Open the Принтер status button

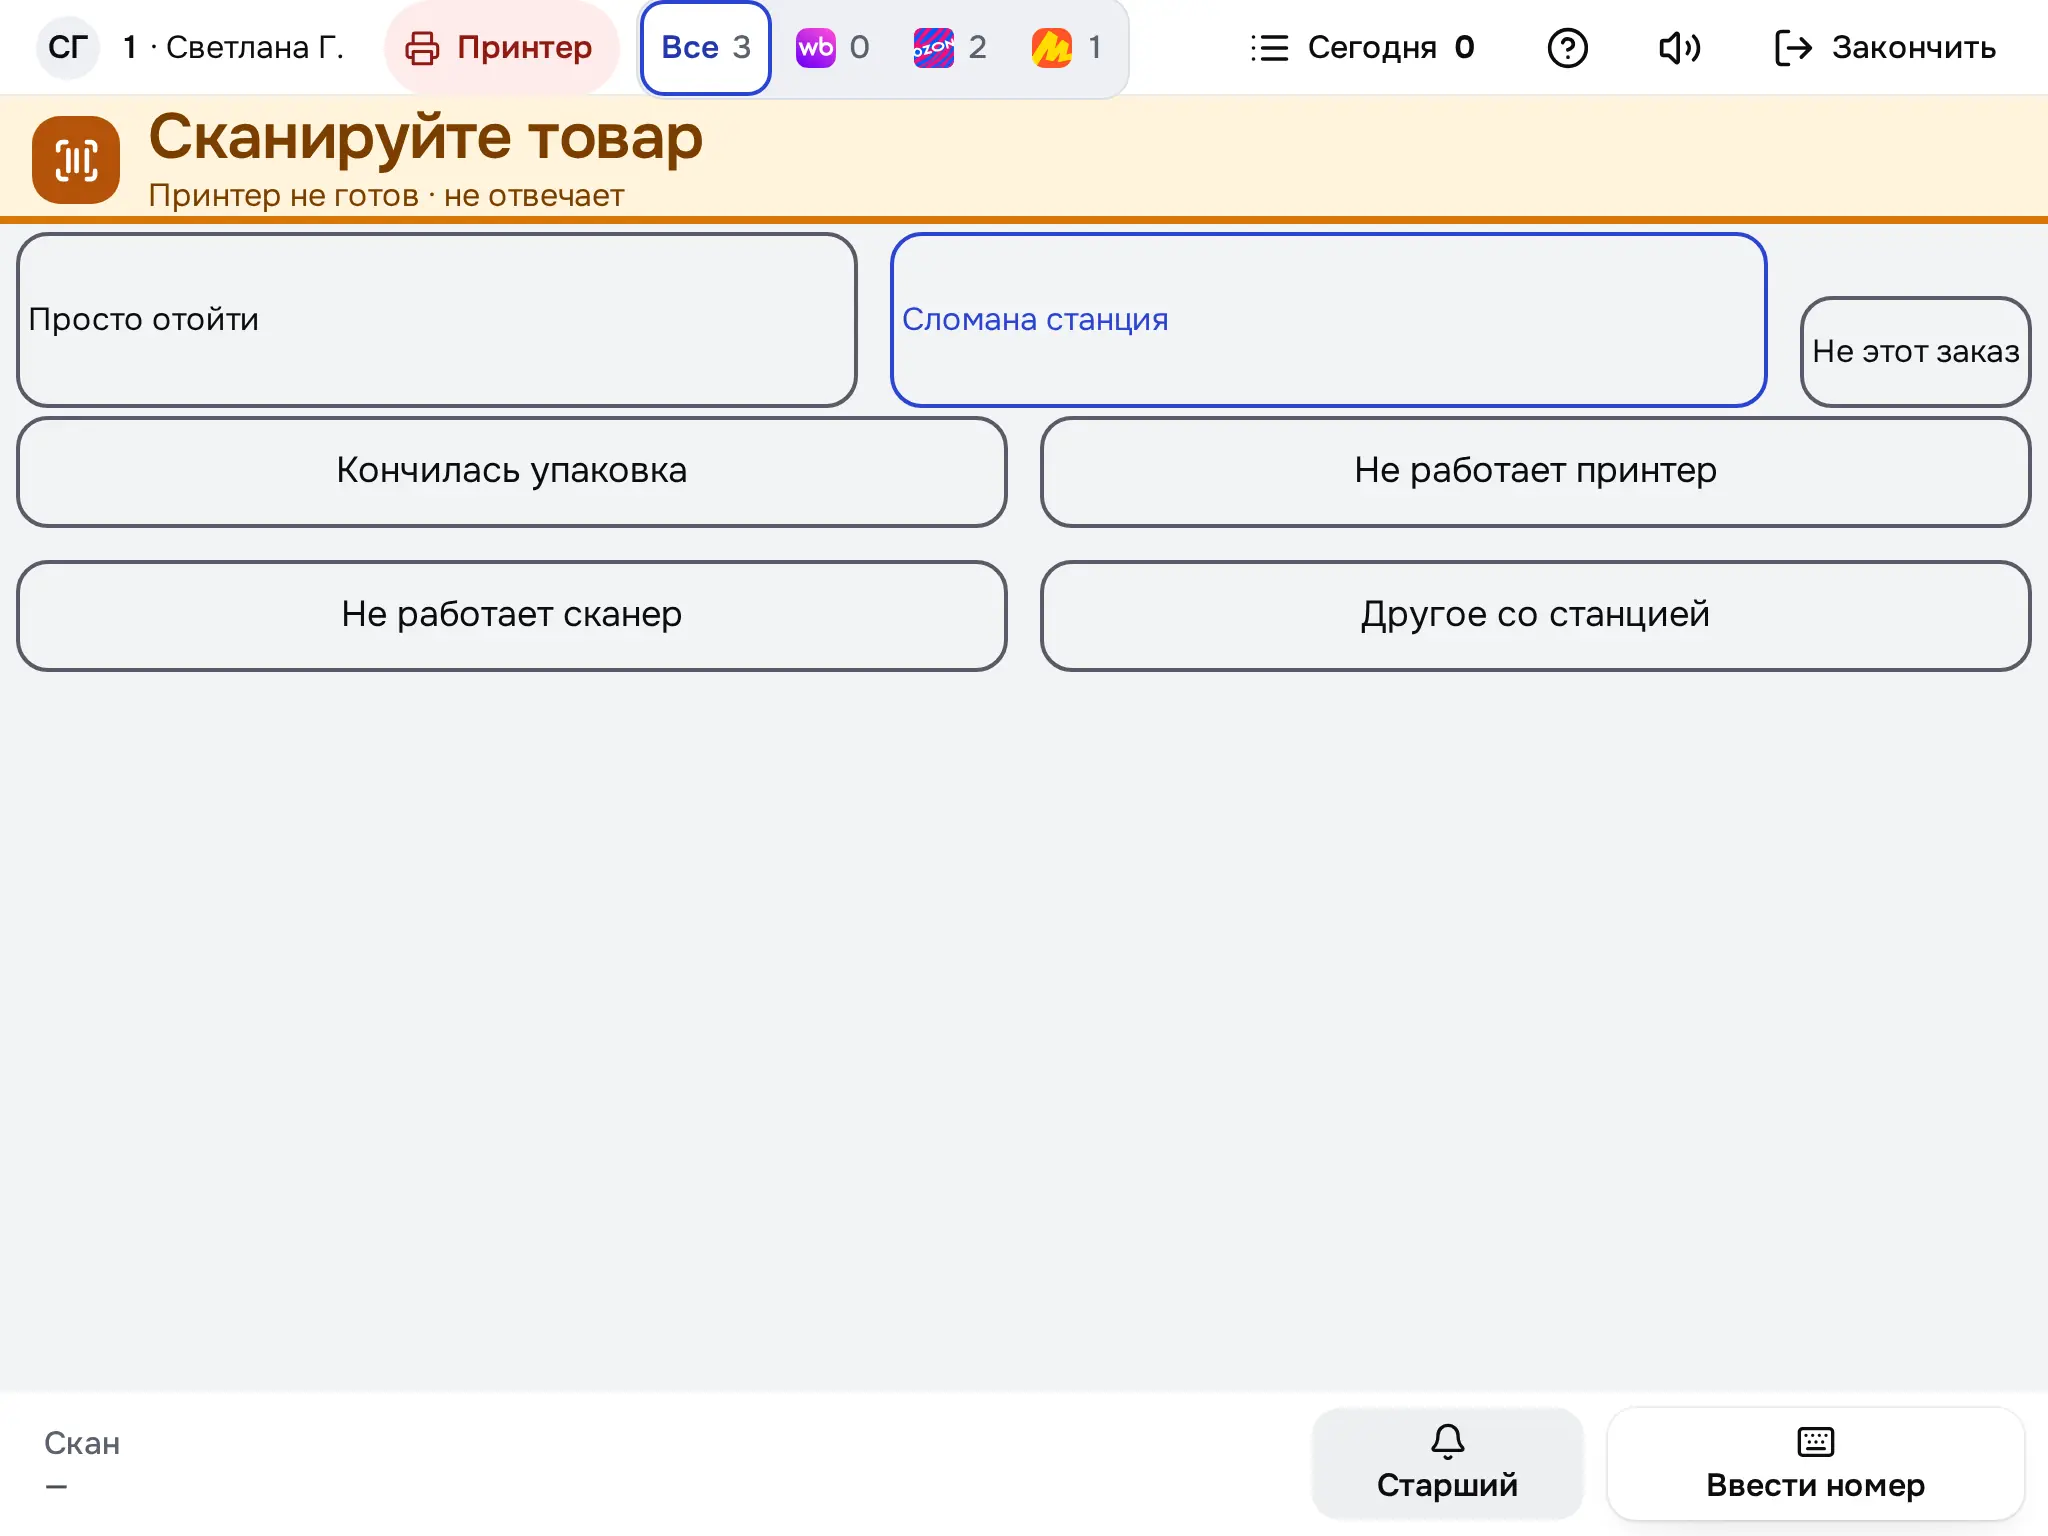pos(501,47)
